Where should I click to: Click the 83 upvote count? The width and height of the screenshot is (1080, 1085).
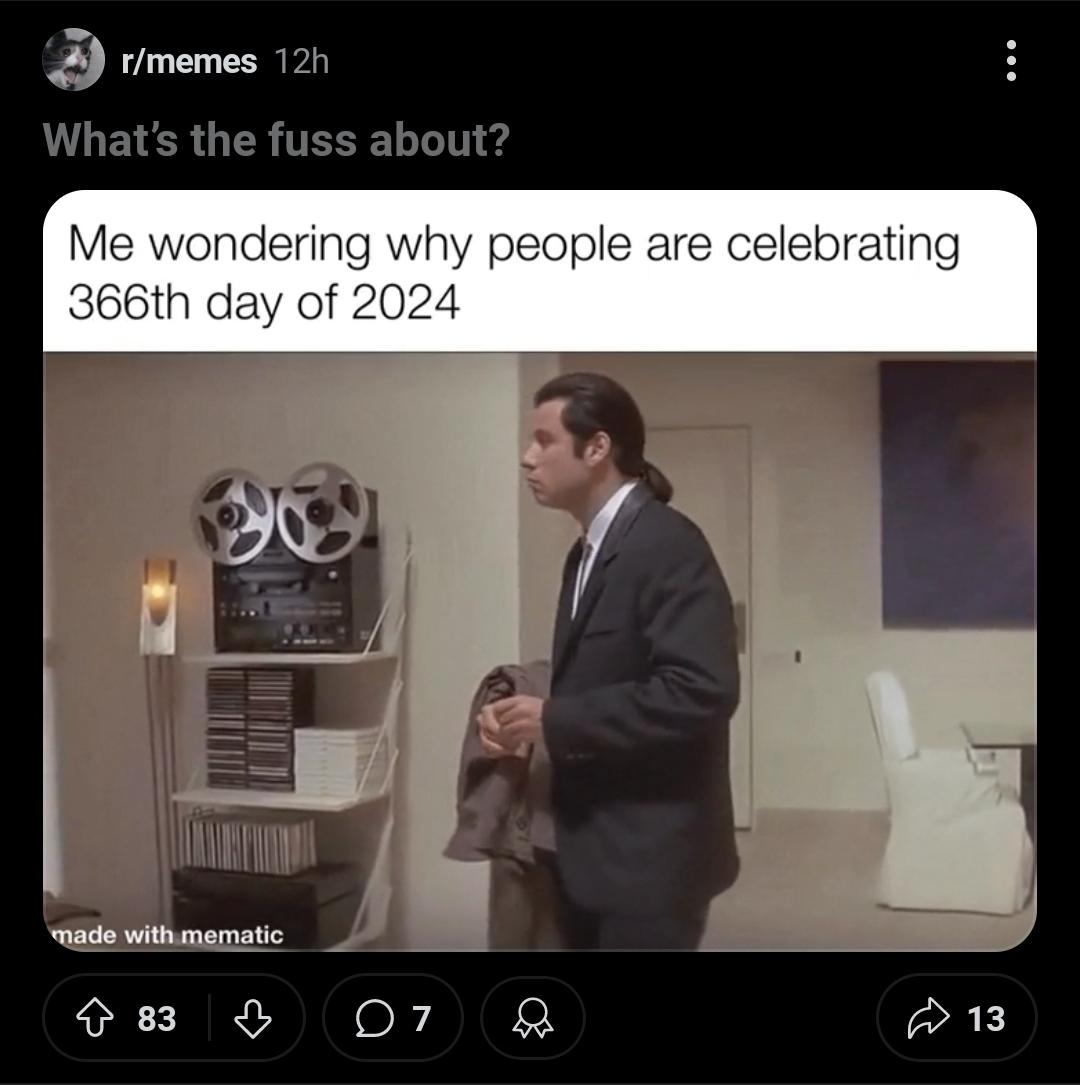(157, 1019)
